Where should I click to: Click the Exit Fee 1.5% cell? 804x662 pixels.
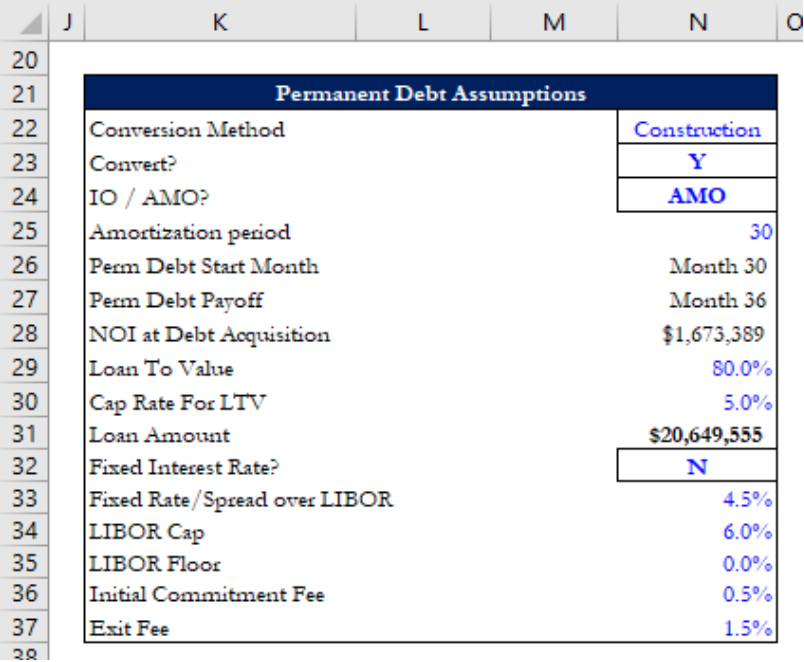pos(697,628)
